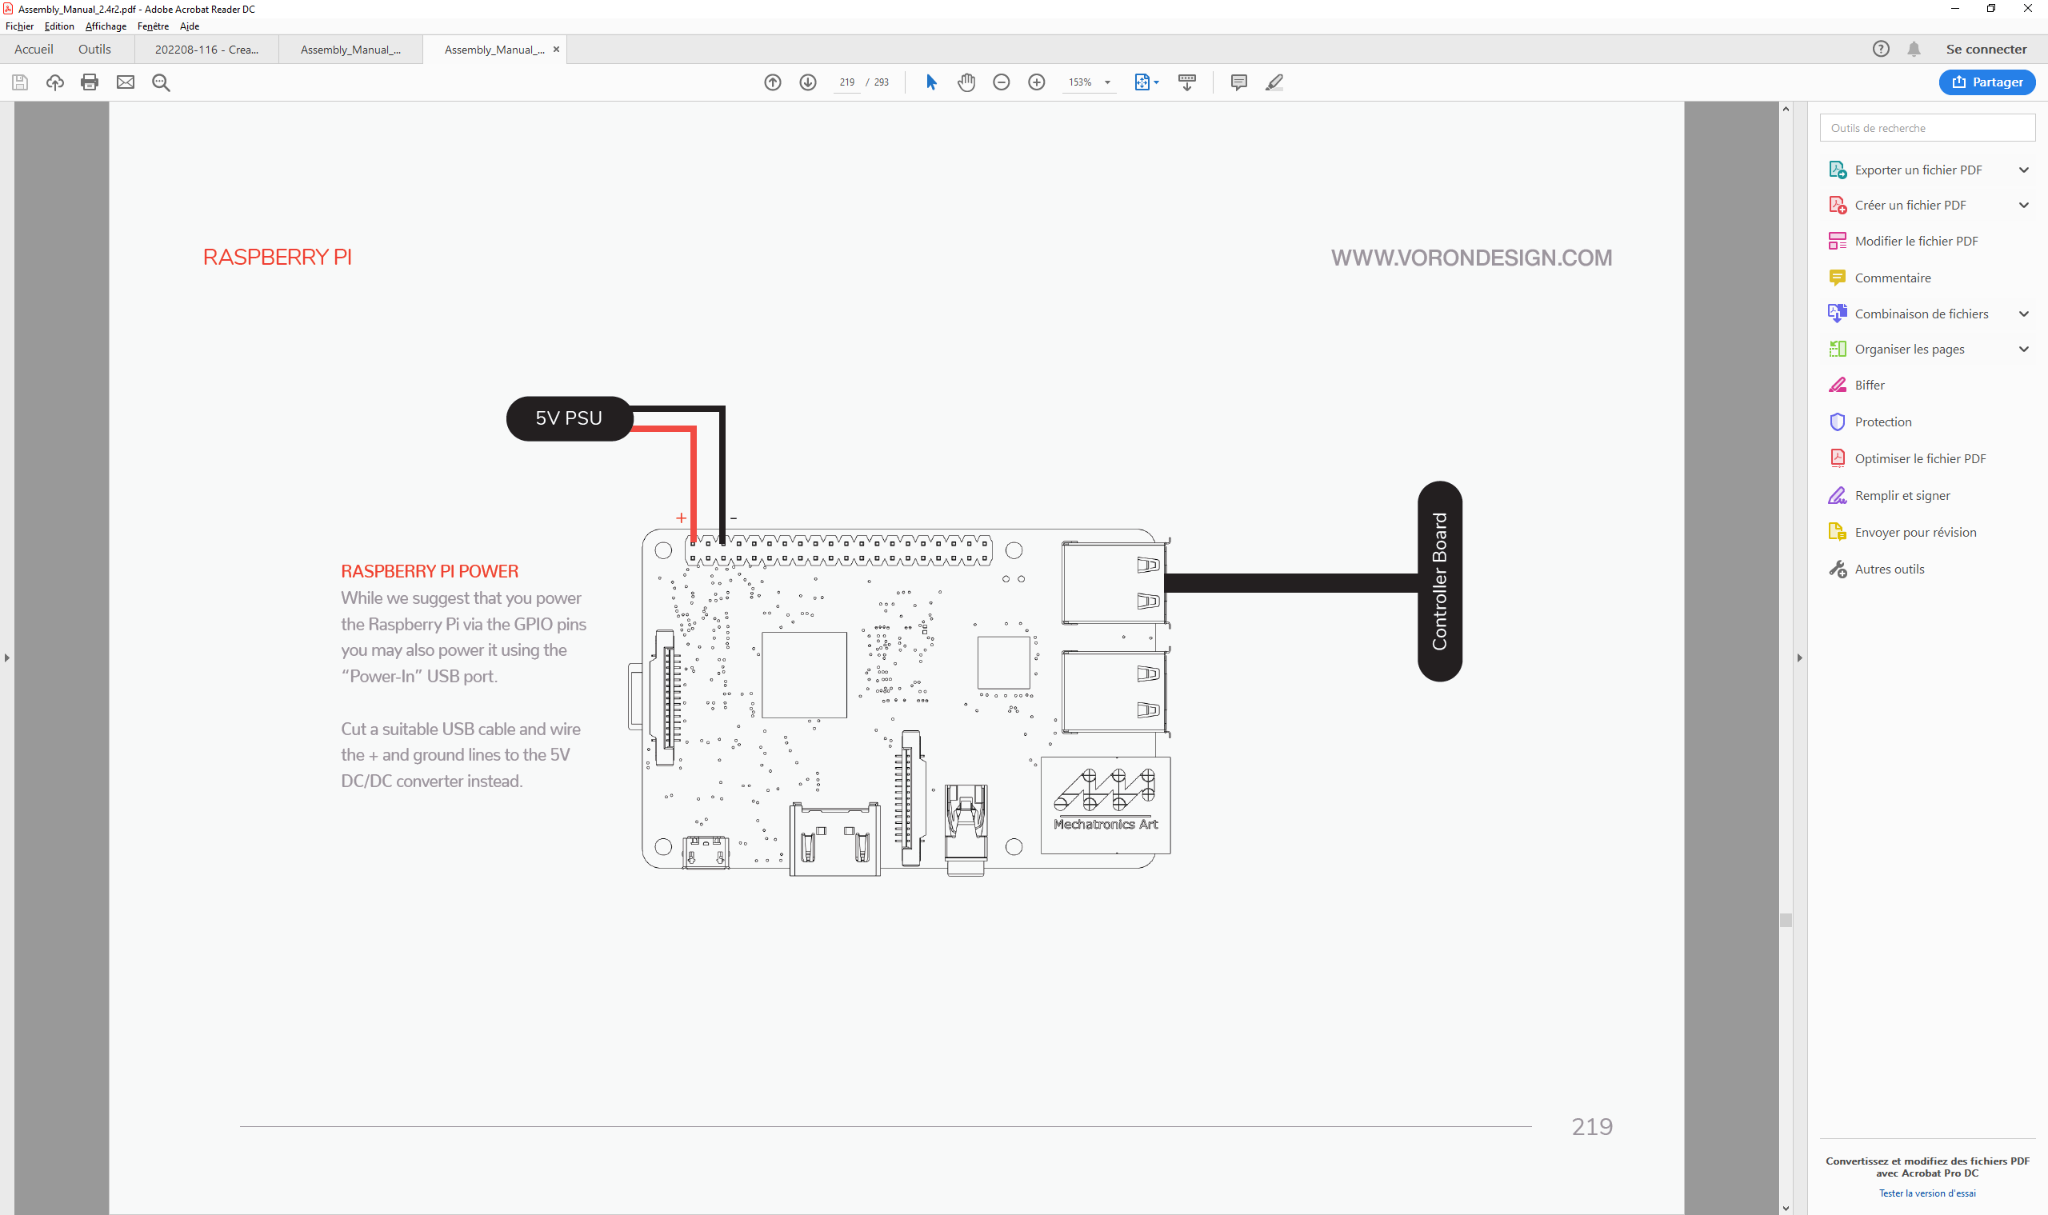Expand Organiser les pages section
The image size is (2048, 1215).
2023,349
